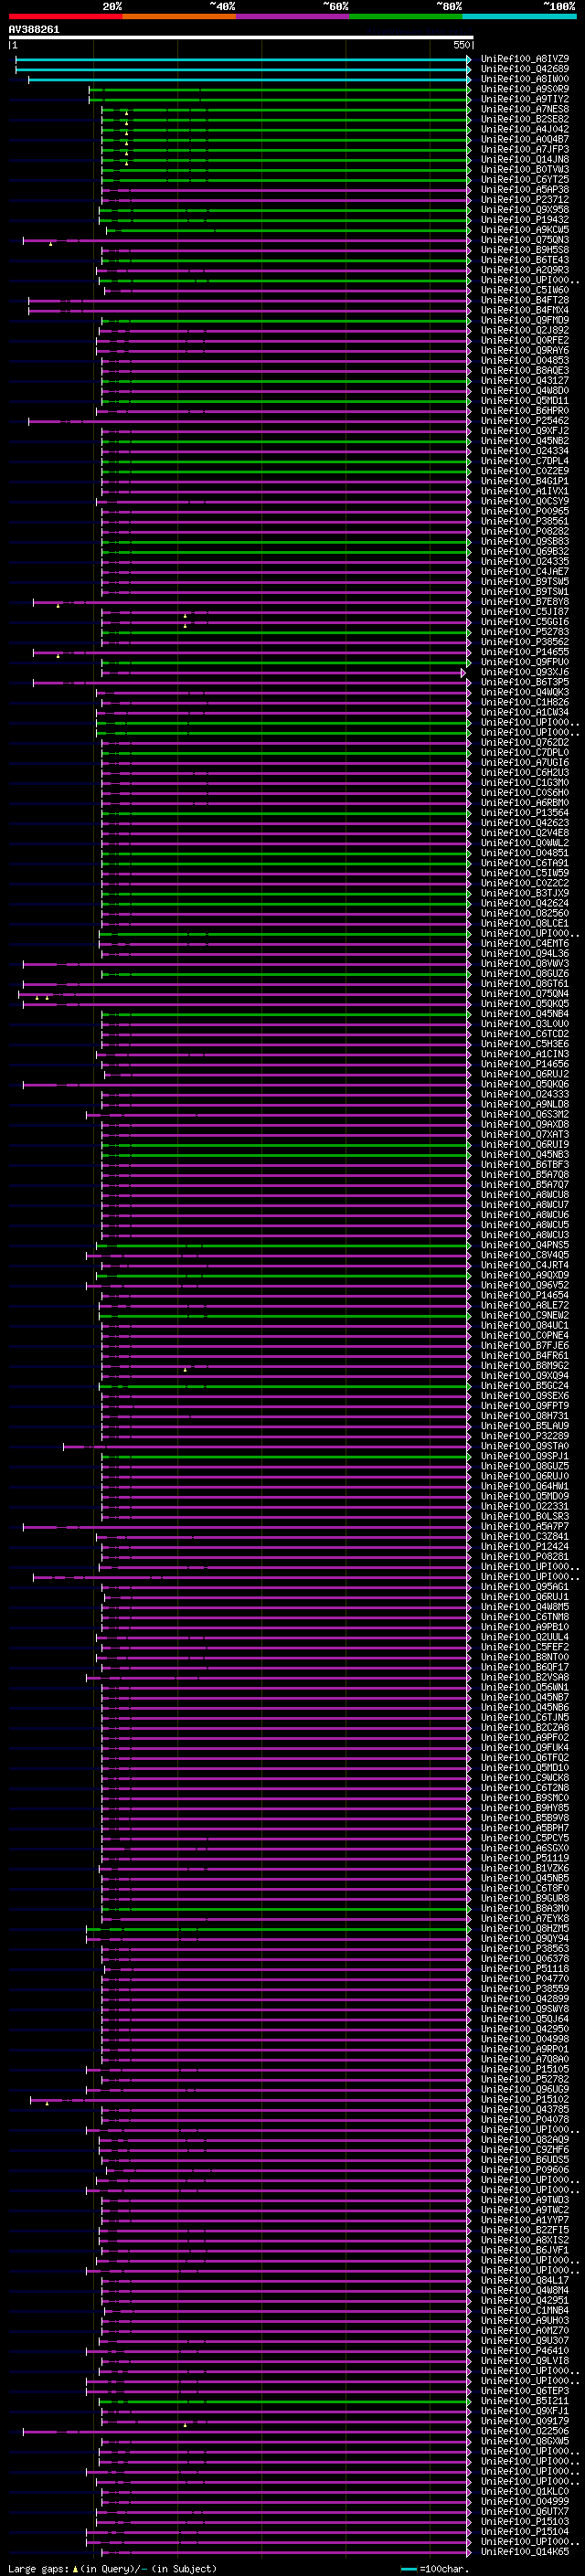
Task: Select hit label UniRef100_C1H826
Action: (x=525, y=702)
